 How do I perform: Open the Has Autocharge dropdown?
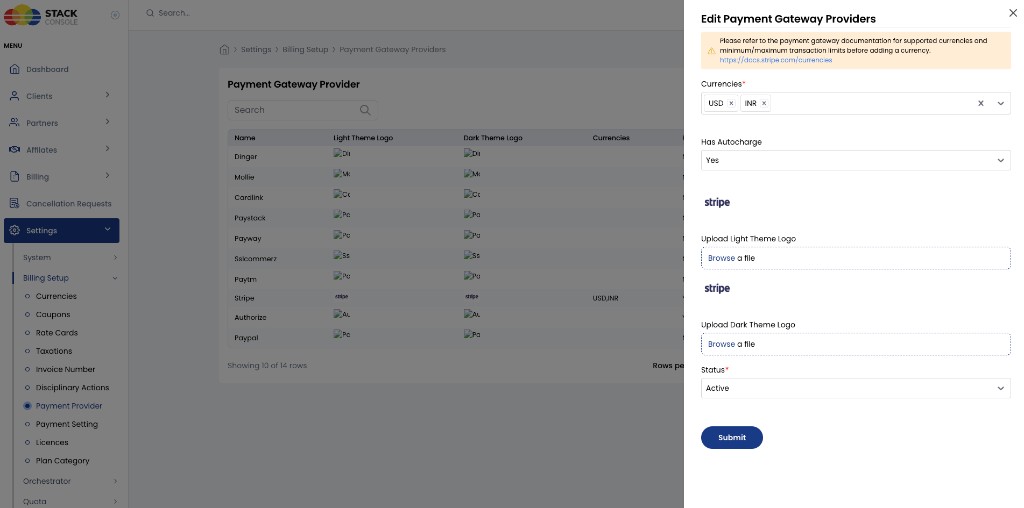(x=856, y=161)
